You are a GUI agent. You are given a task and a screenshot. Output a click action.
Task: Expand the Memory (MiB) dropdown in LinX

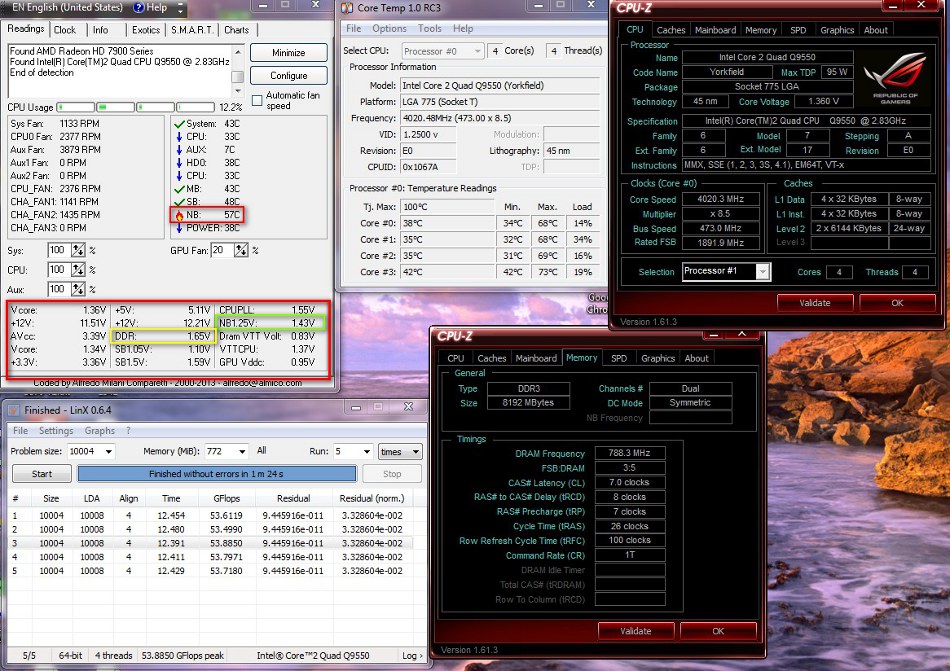(x=240, y=452)
